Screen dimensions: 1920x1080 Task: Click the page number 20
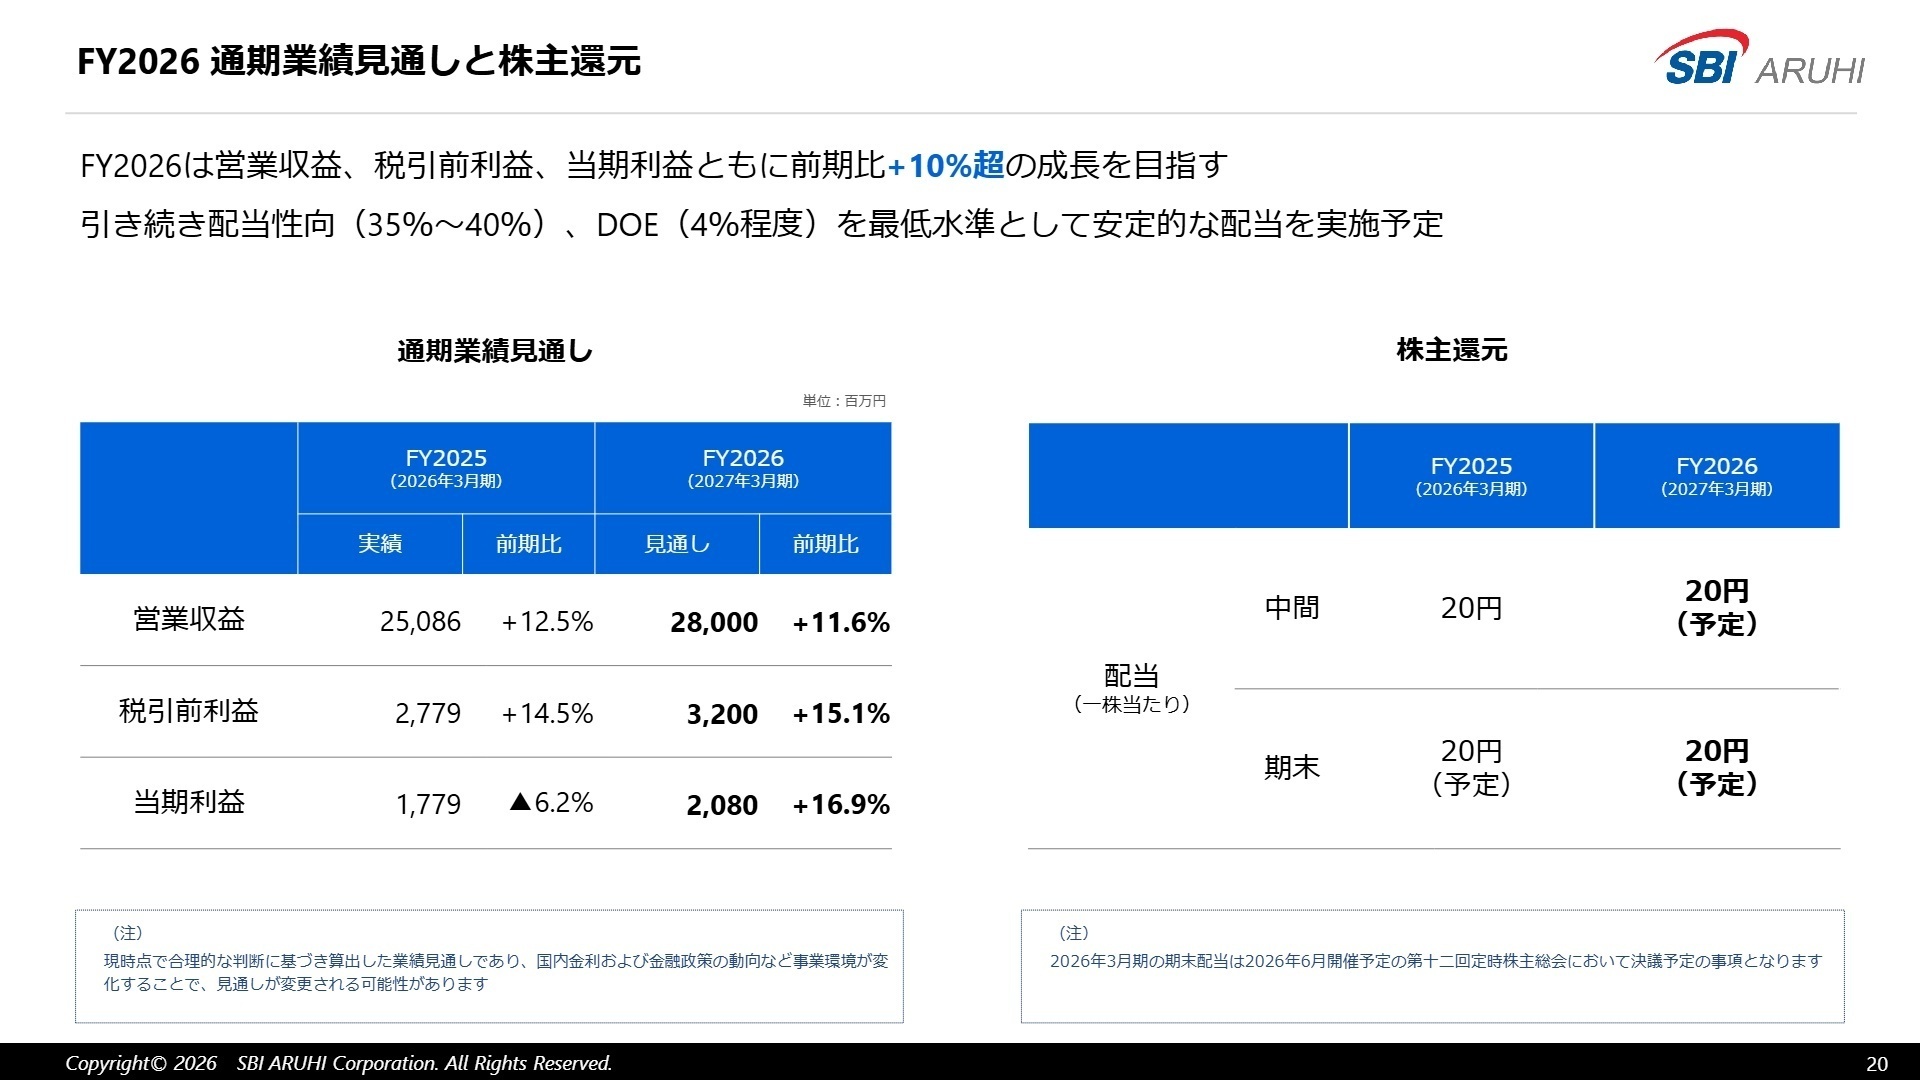(x=1877, y=1064)
